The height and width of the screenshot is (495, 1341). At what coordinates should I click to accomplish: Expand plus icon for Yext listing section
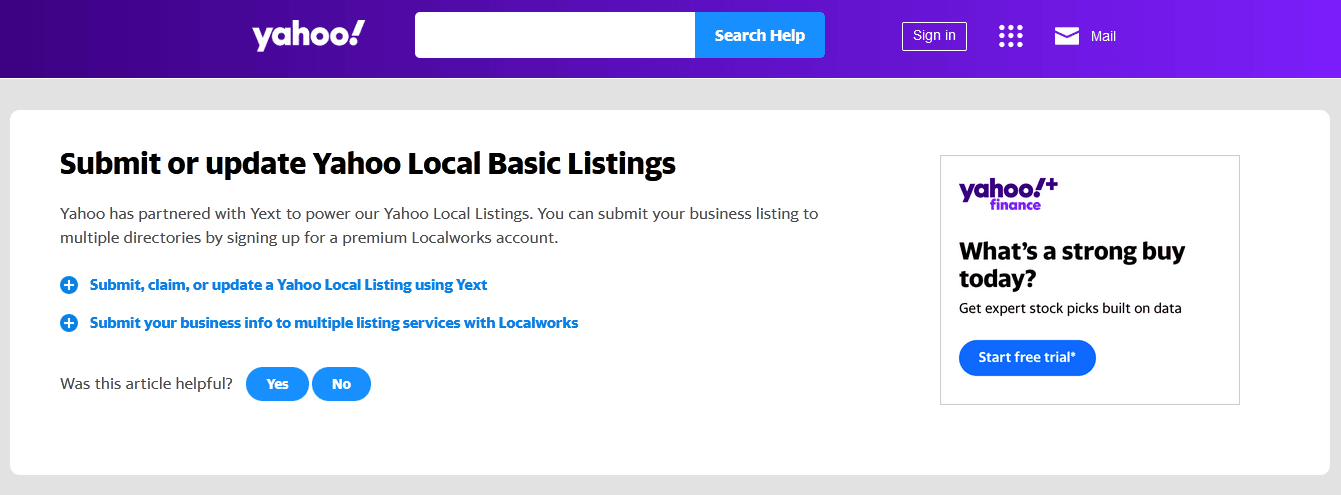click(69, 285)
